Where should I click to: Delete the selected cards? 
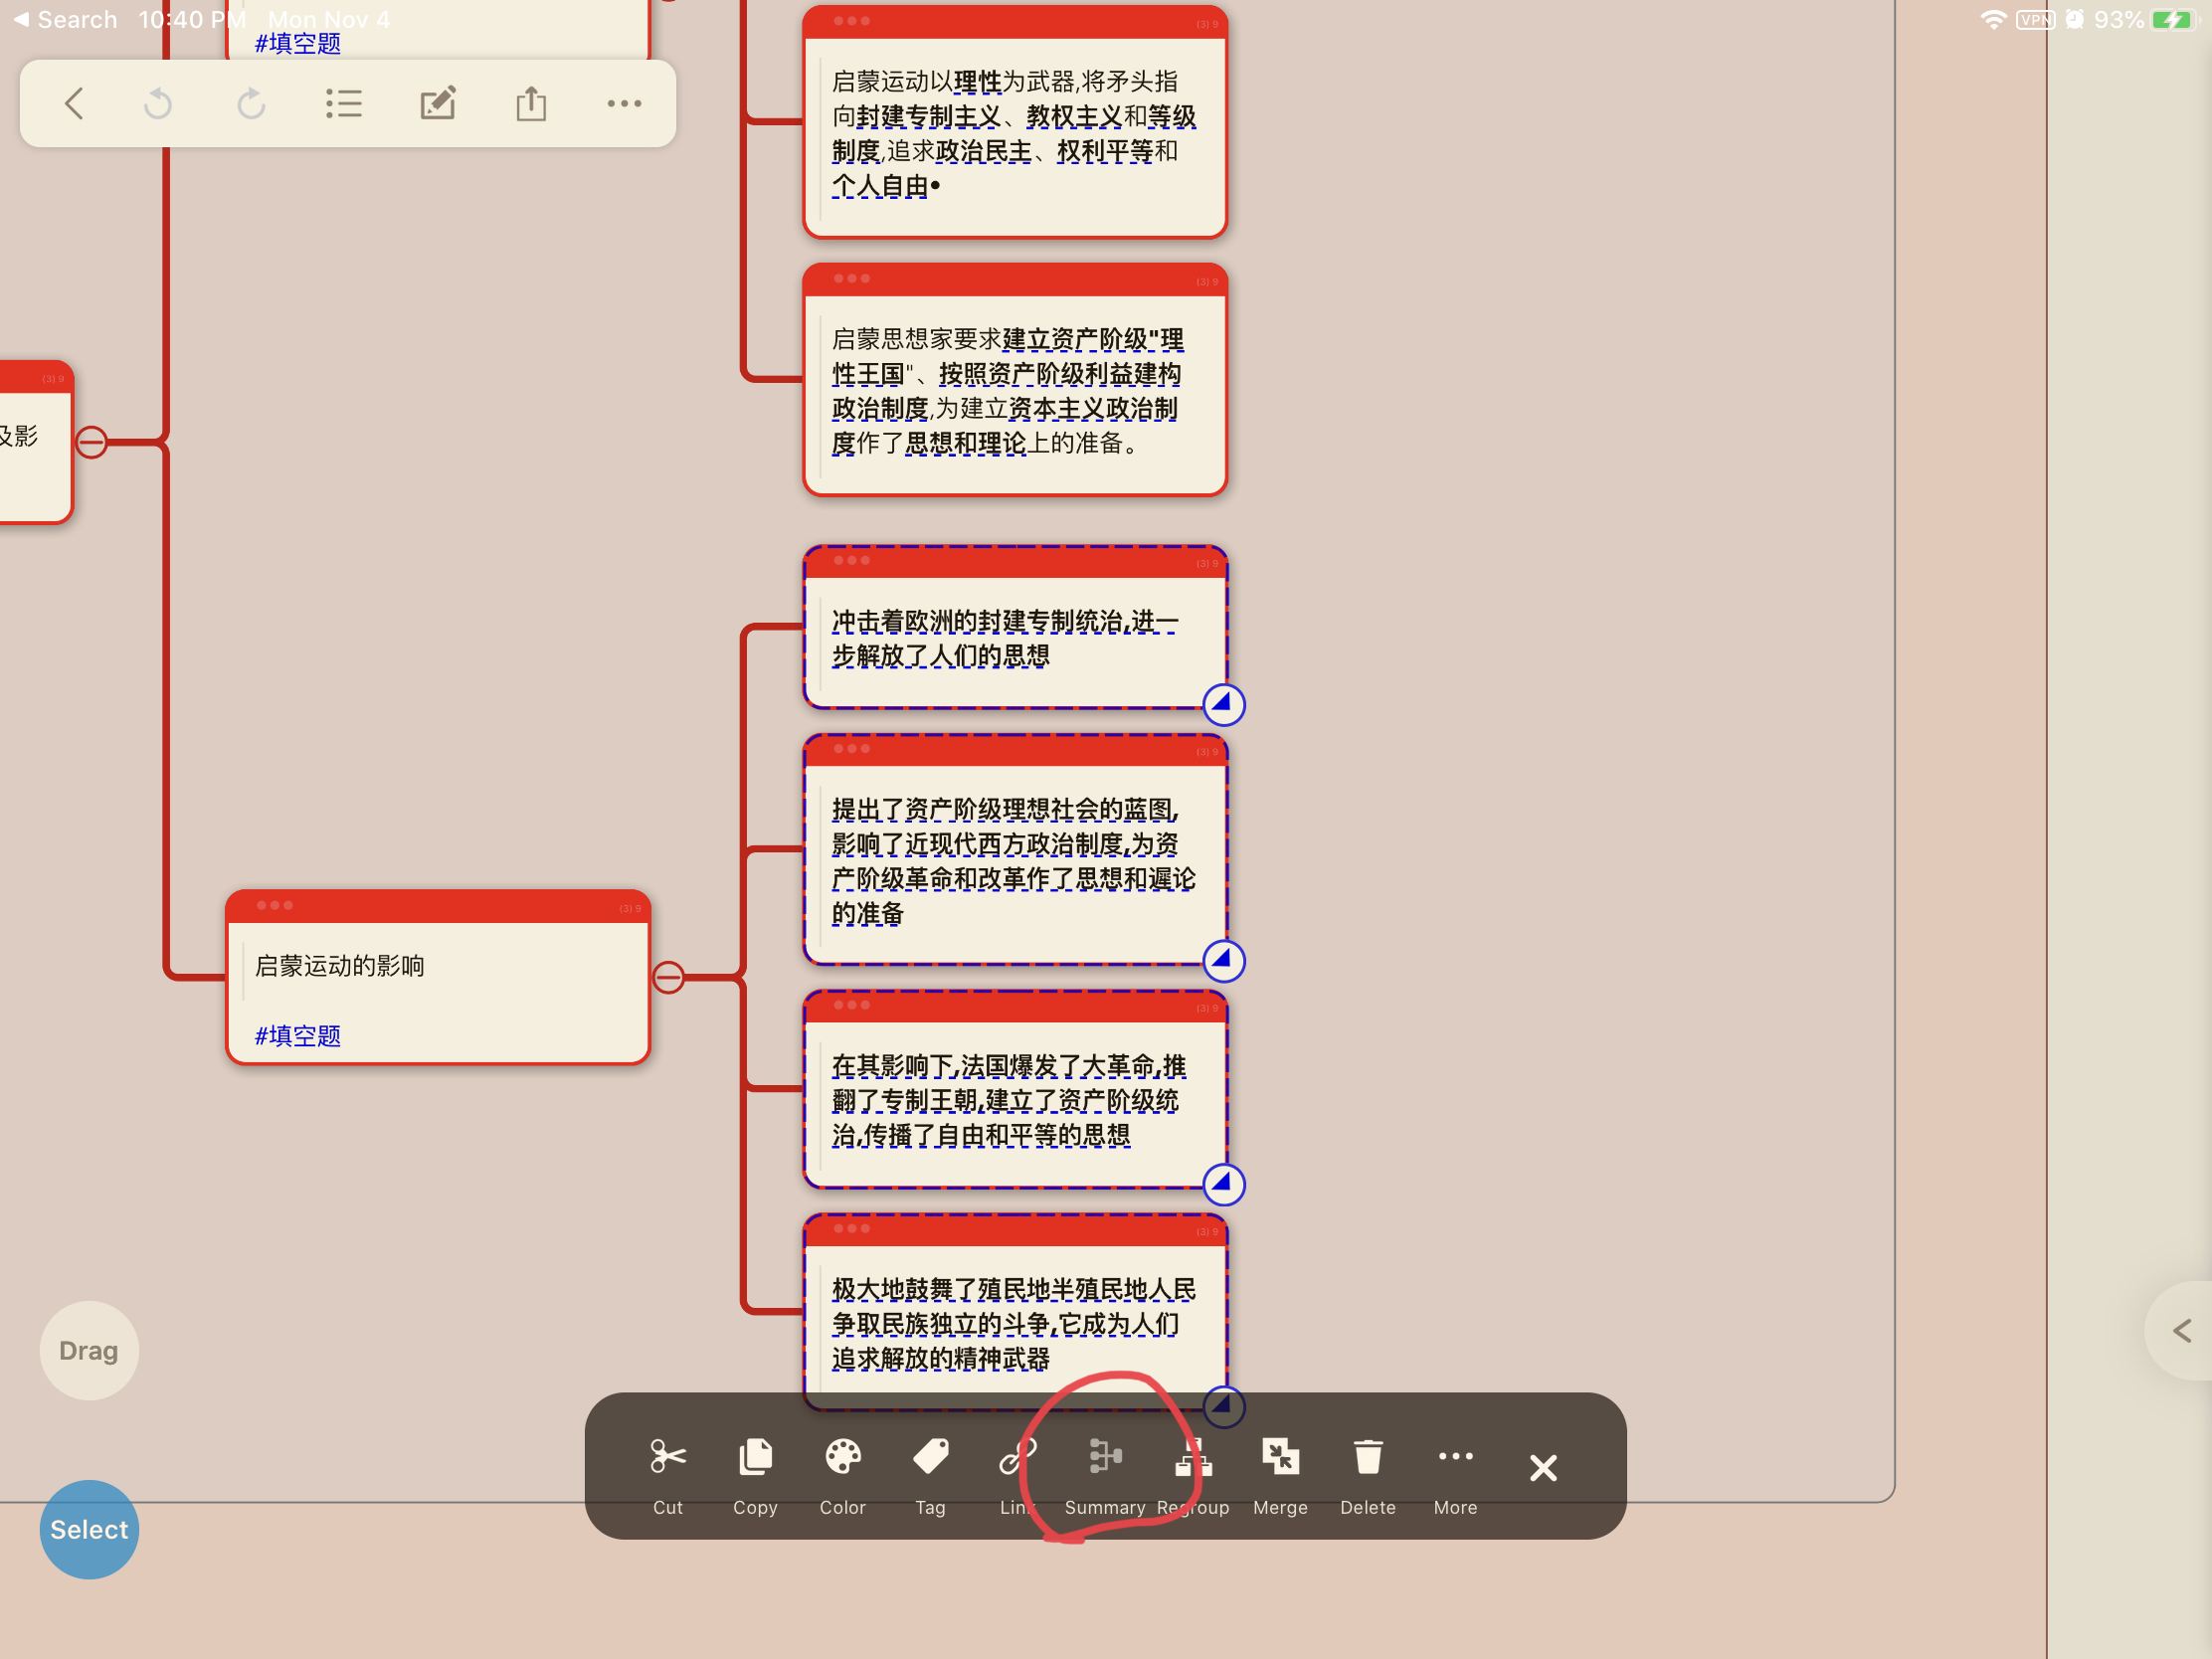(1368, 1476)
